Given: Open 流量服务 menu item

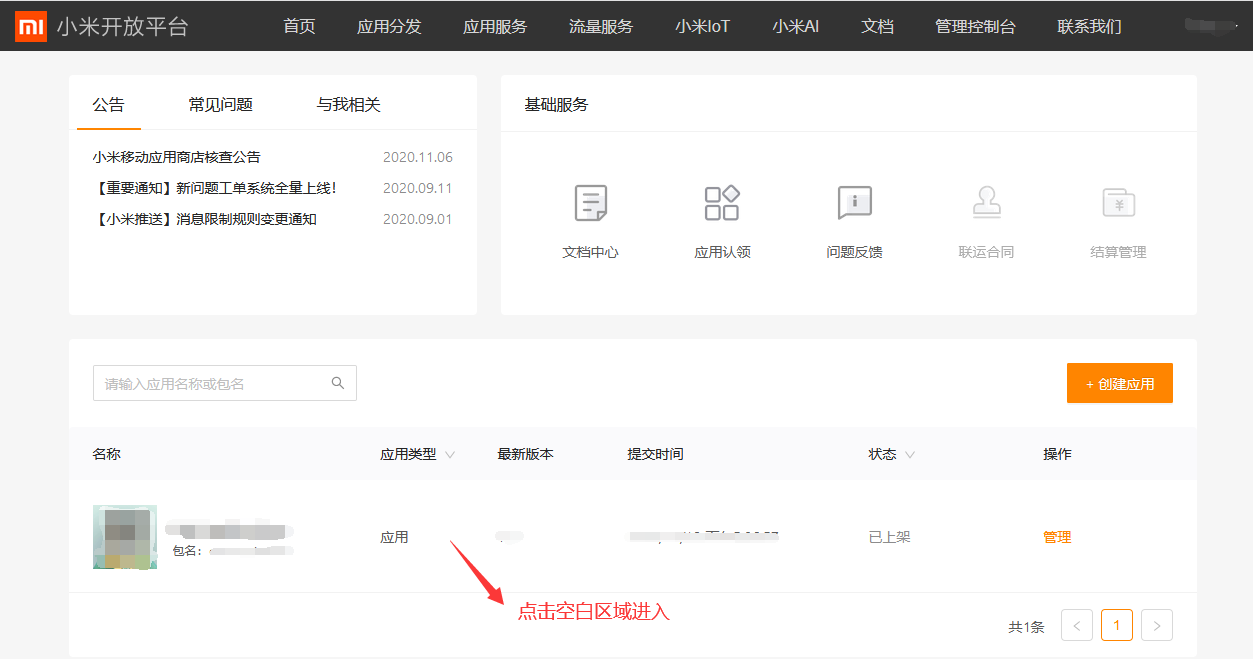Looking at the screenshot, I should (x=601, y=27).
